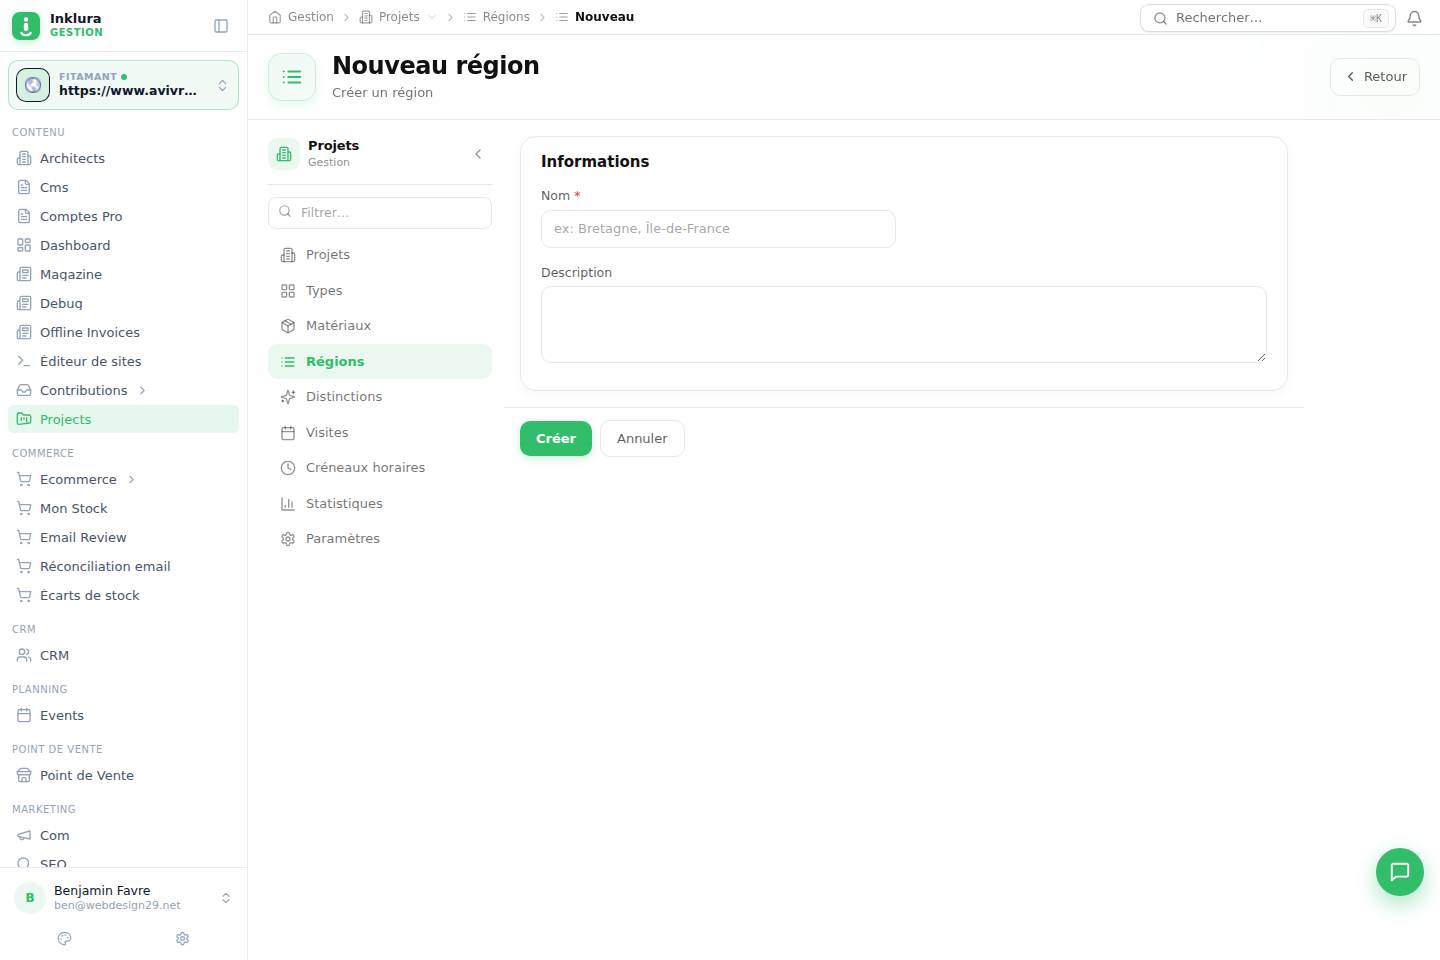
Task: Open the FITAMANT site switcher dropdown
Action: [124, 85]
